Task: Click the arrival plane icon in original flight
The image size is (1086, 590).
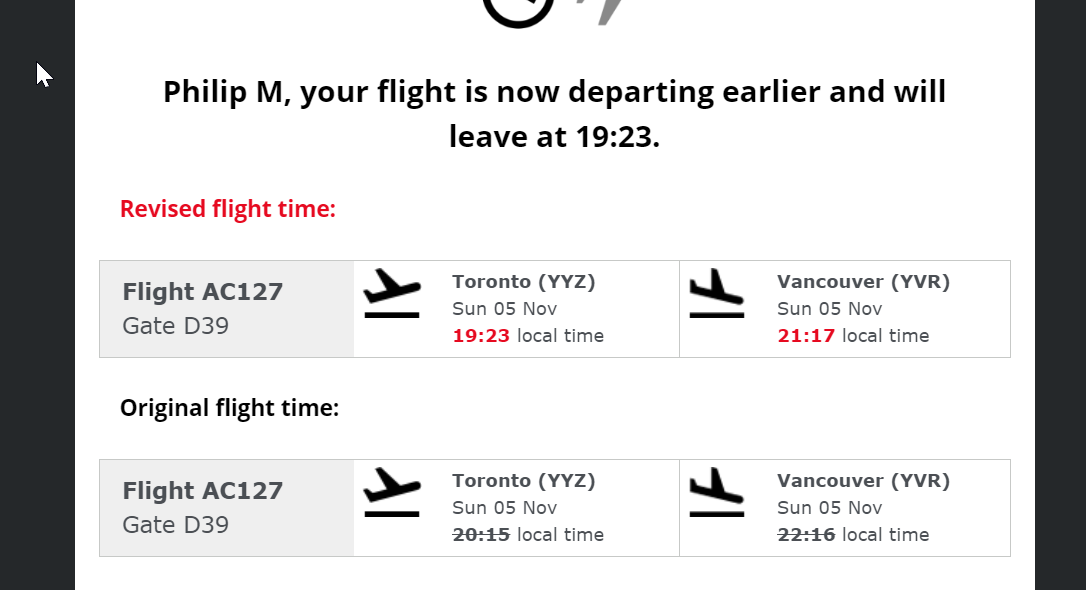Action: click(x=717, y=492)
